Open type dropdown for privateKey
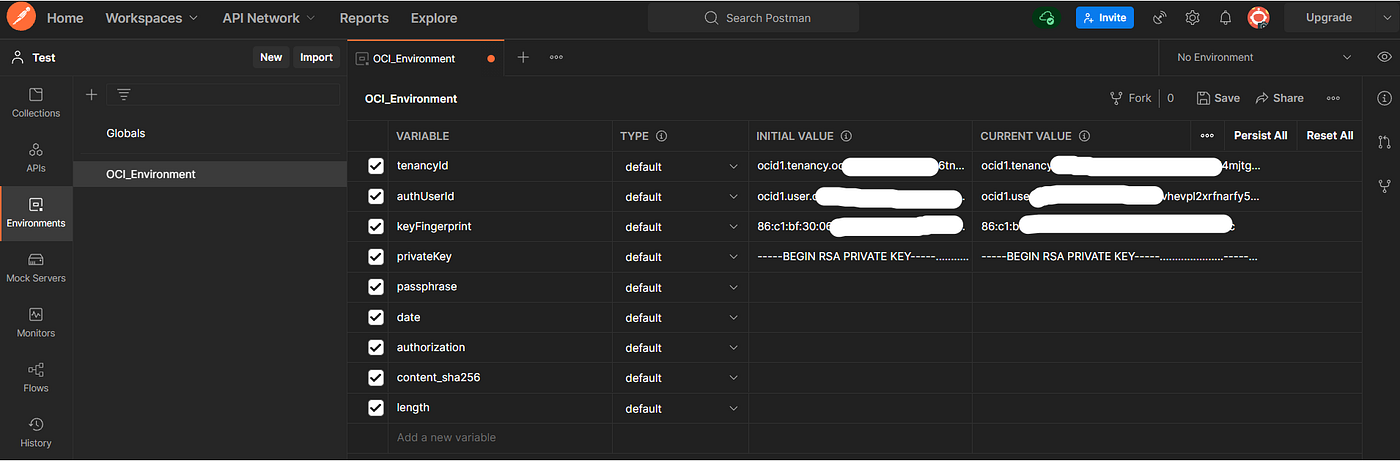 (681, 257)
